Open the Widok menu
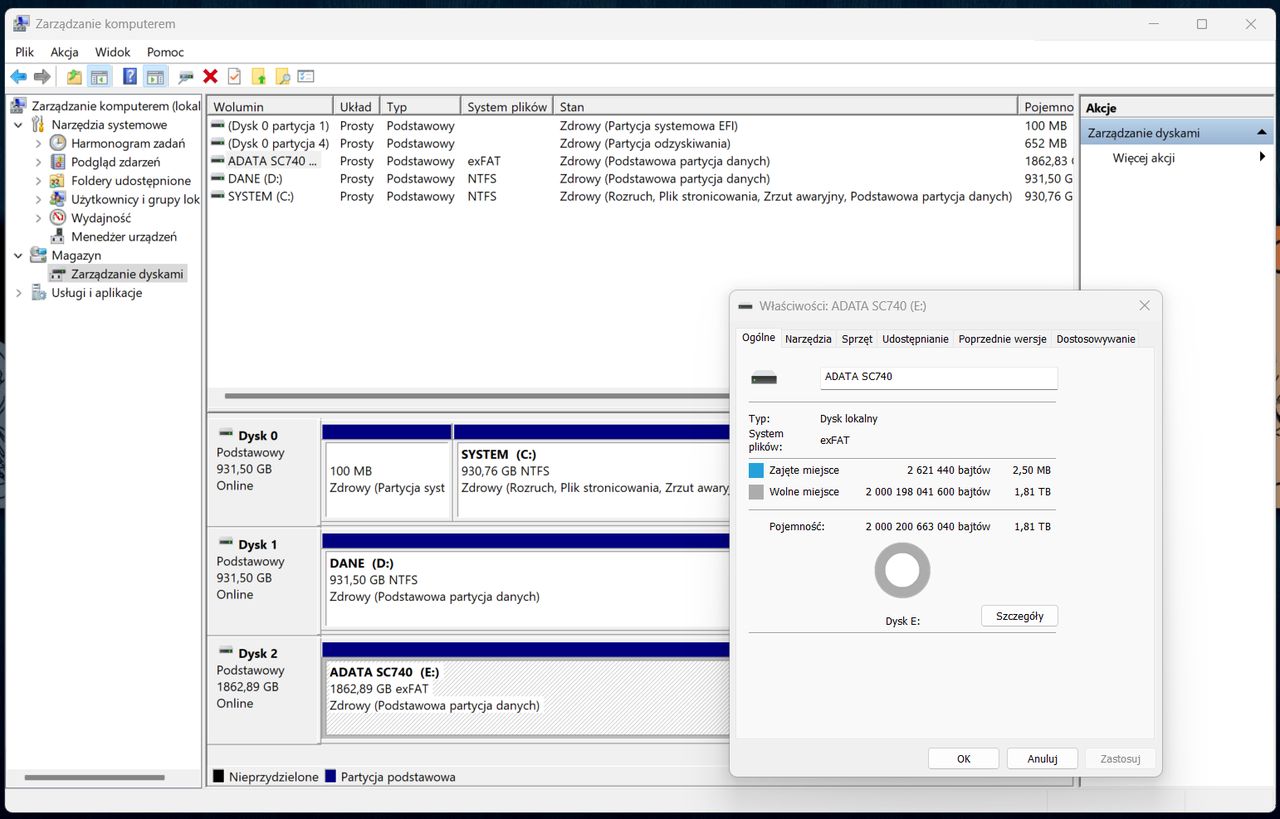The width and height of the screenshot is (1280, 819). point(113,52)
